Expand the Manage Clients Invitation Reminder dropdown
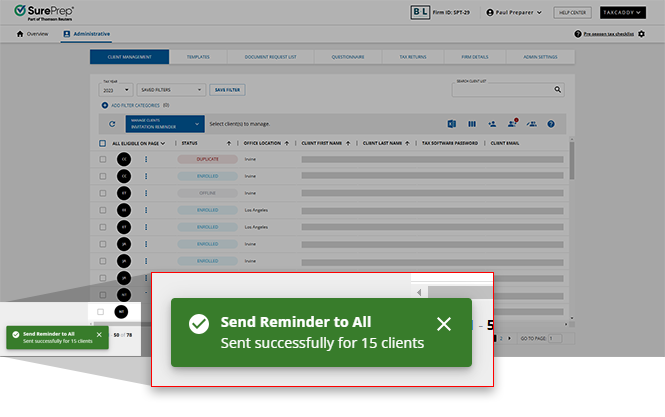665x417 pixels. pyautogui.click(x=165, y=124)
